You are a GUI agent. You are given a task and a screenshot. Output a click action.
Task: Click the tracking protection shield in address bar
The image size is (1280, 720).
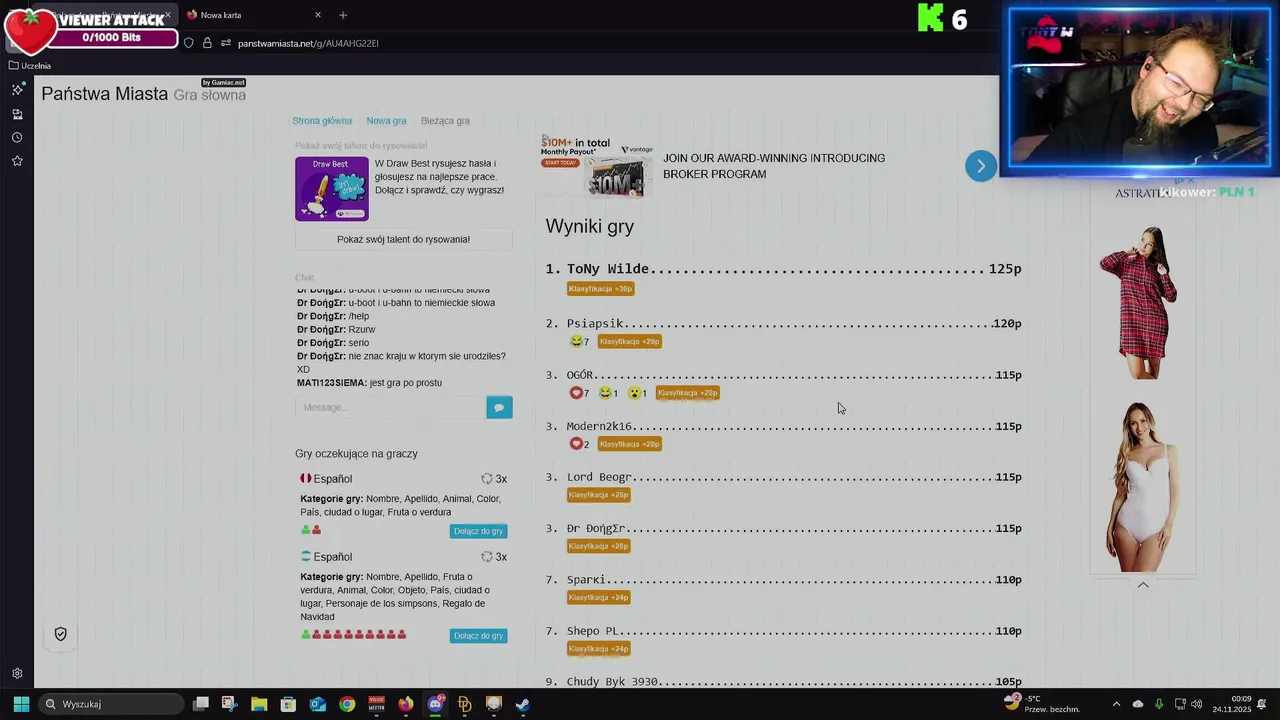tap(188, 43)
